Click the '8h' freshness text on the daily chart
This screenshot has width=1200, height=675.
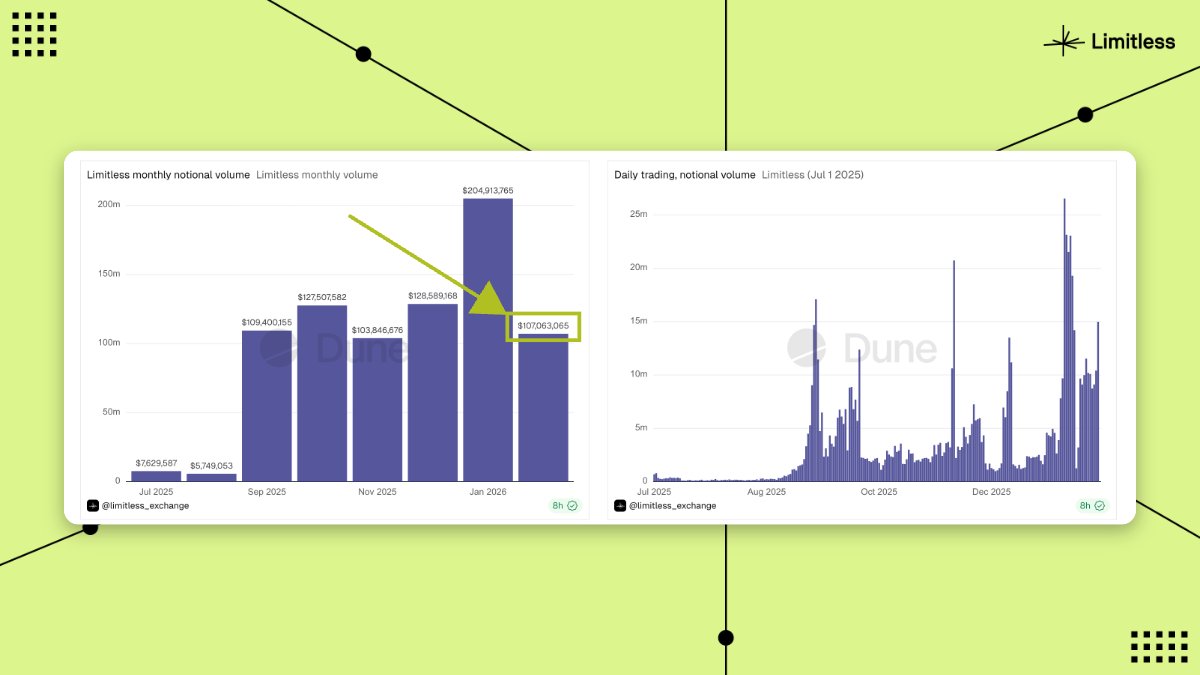[x=1085, y=506]
